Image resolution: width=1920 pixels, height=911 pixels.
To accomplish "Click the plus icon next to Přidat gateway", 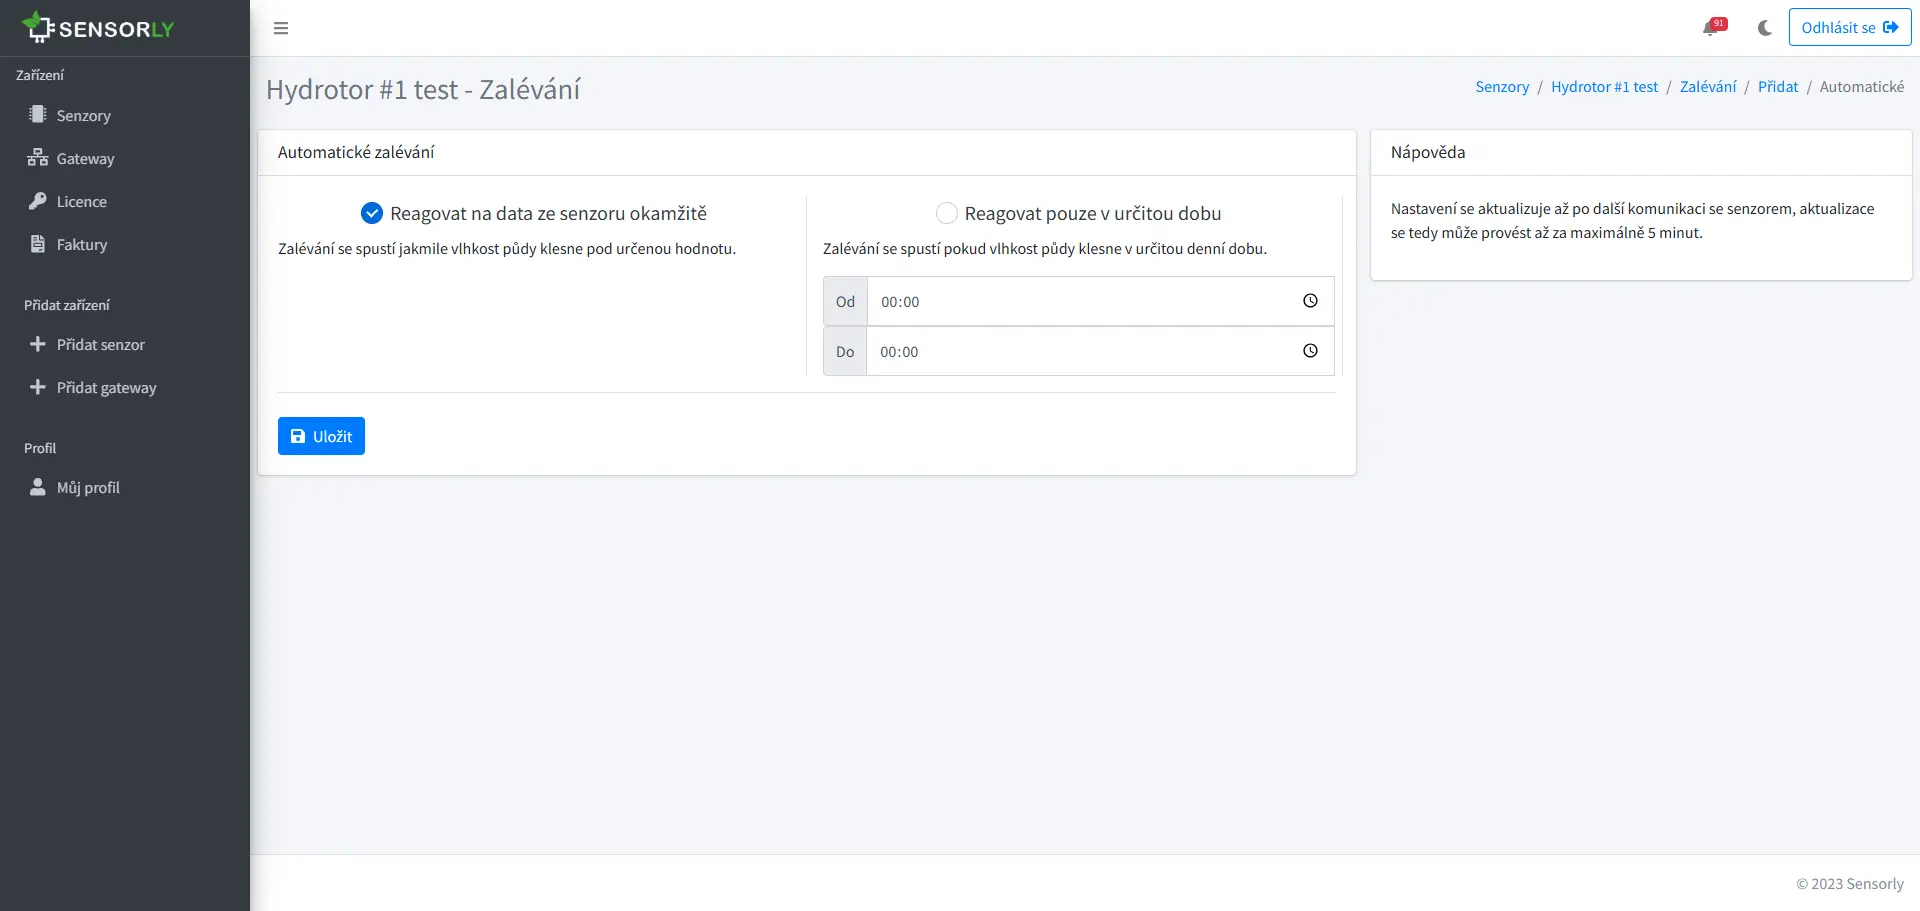I will click(x=36, y=387).
